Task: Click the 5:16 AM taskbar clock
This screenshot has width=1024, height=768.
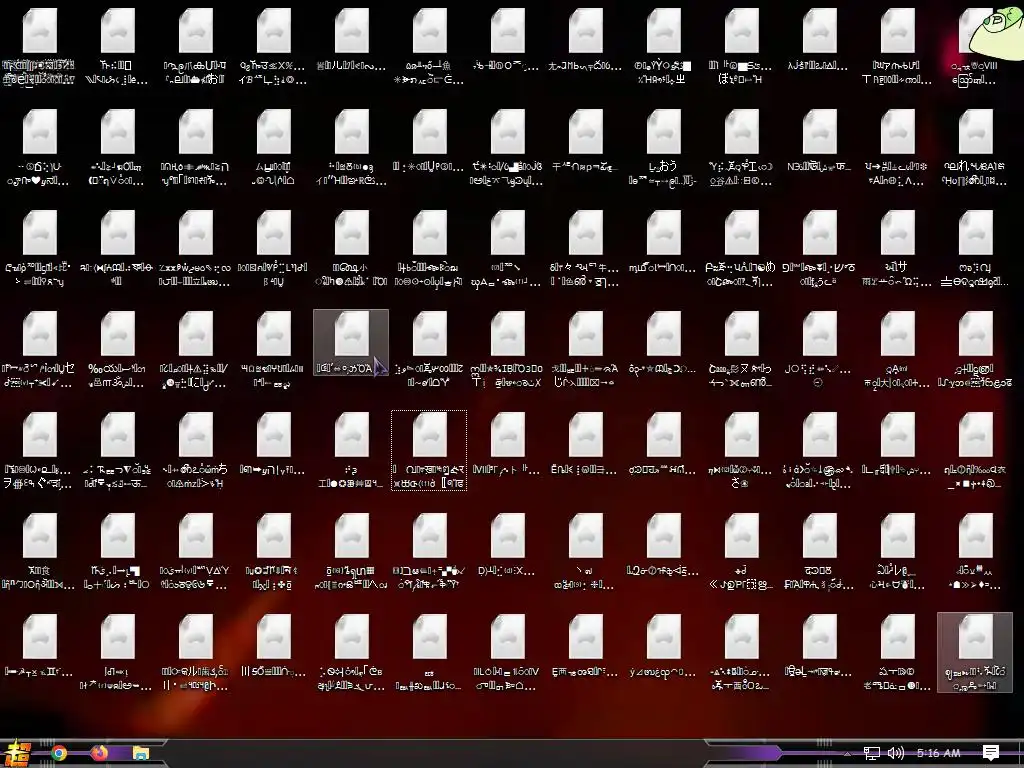Action: [x=938, y=754]
